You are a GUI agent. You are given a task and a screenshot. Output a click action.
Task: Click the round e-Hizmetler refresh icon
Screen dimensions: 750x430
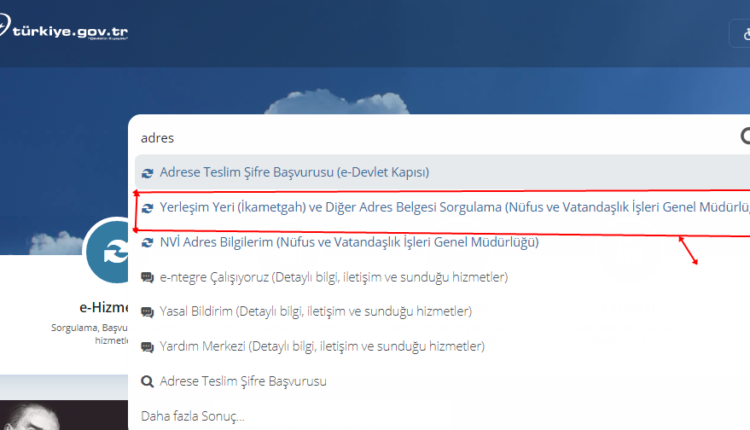108,251
